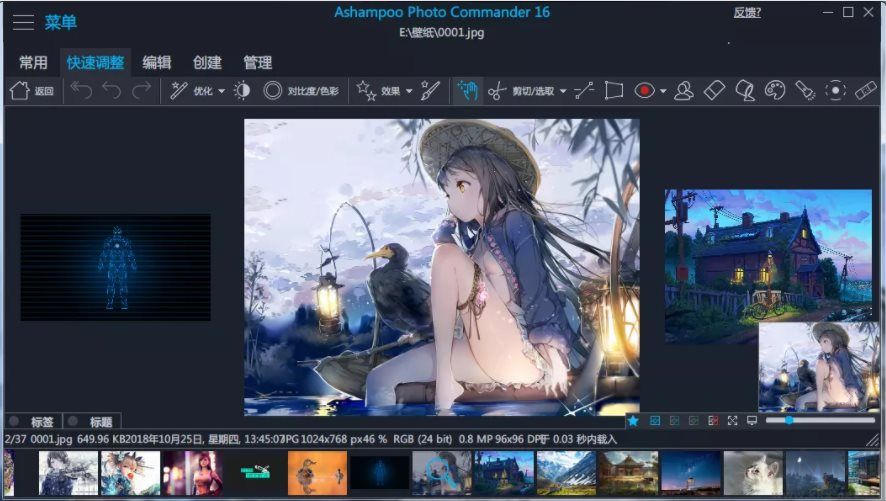Expand the red-eye tool dropdown arrow
The width and height of the screenshot is (886, 501).
(x=663, y=91)
